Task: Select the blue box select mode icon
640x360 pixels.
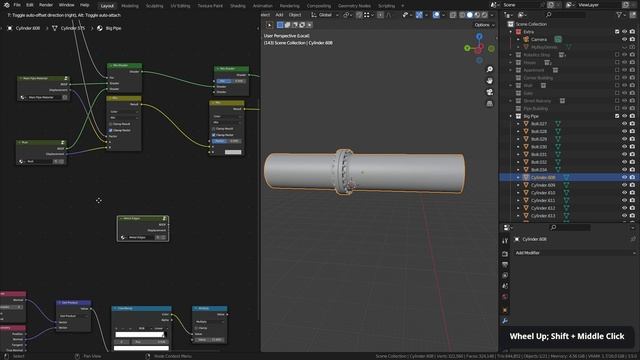Action: pos(280,25)
